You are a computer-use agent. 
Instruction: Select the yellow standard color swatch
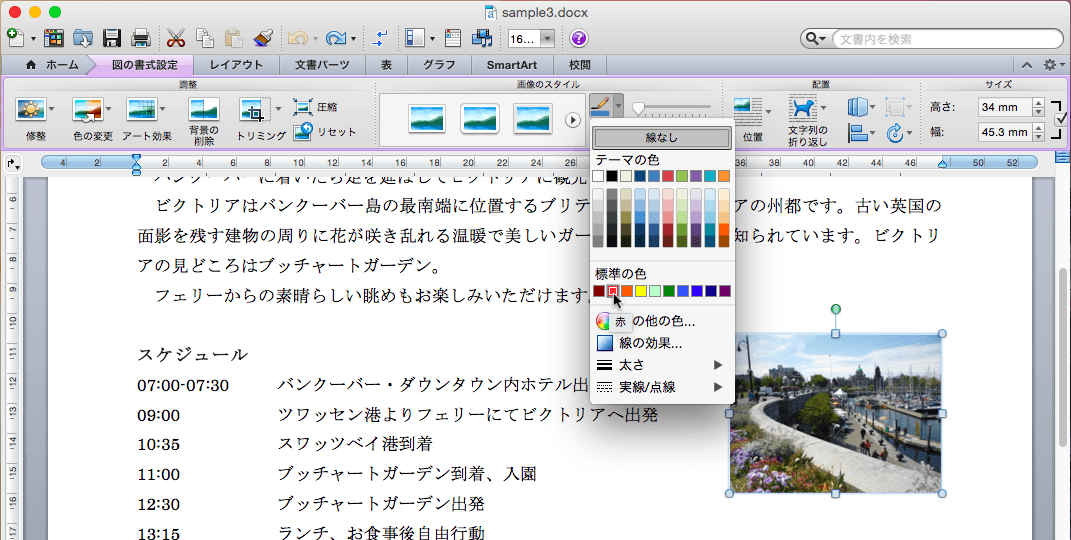641,291
